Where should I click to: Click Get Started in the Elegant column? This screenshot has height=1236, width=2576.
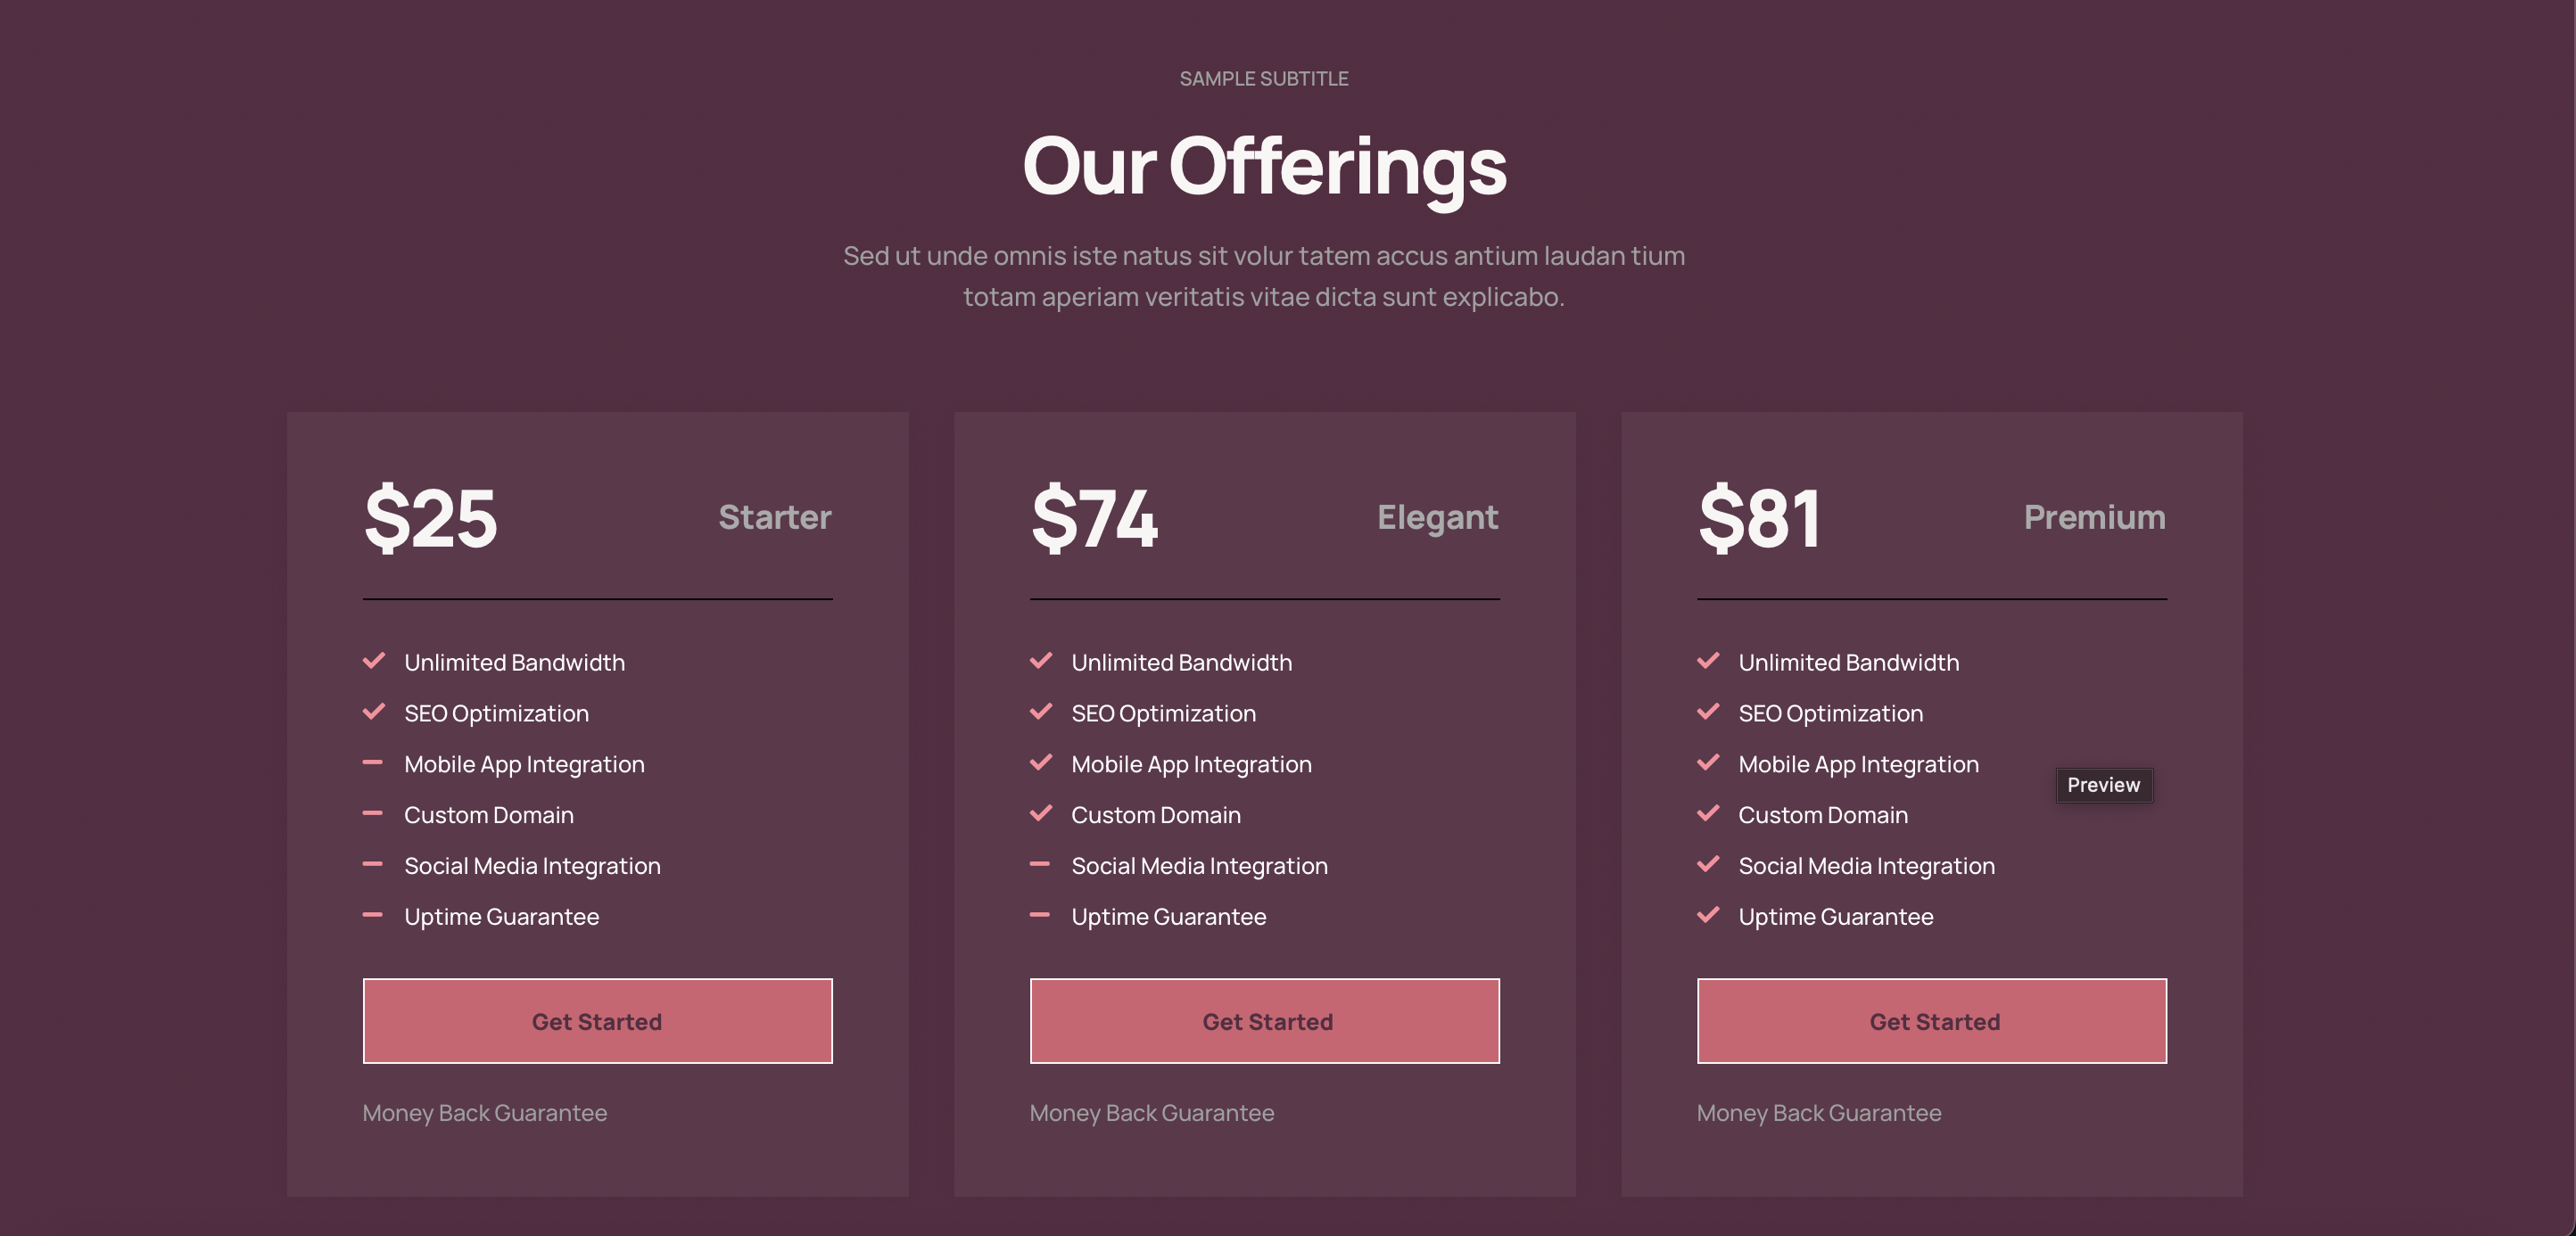point(1264,1021)
